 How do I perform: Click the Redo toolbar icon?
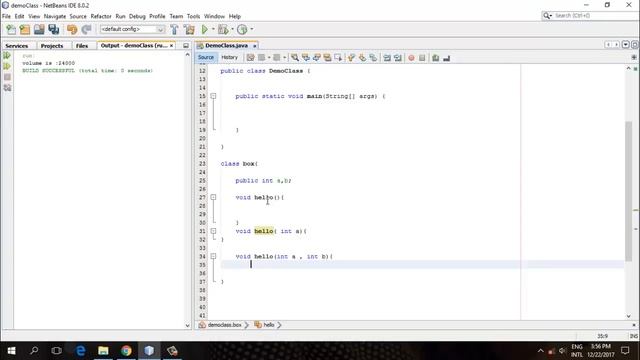(86, 29)
